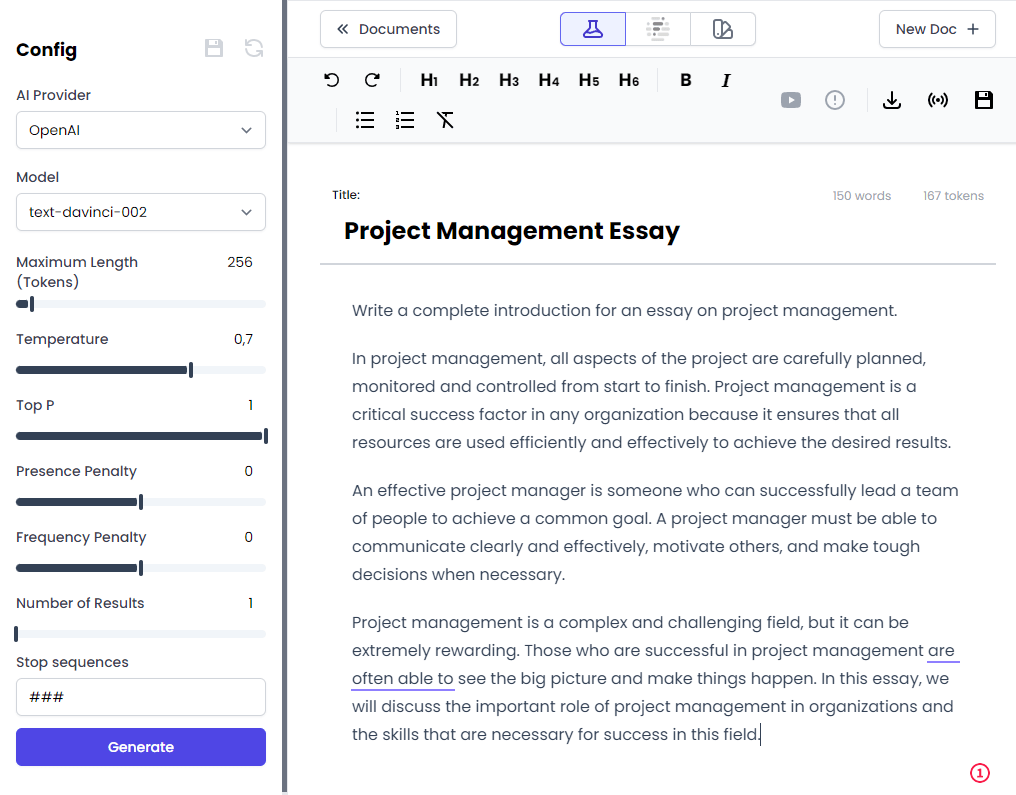
Task: Click the 150 words counter
Action: click(x=862, y=196)
